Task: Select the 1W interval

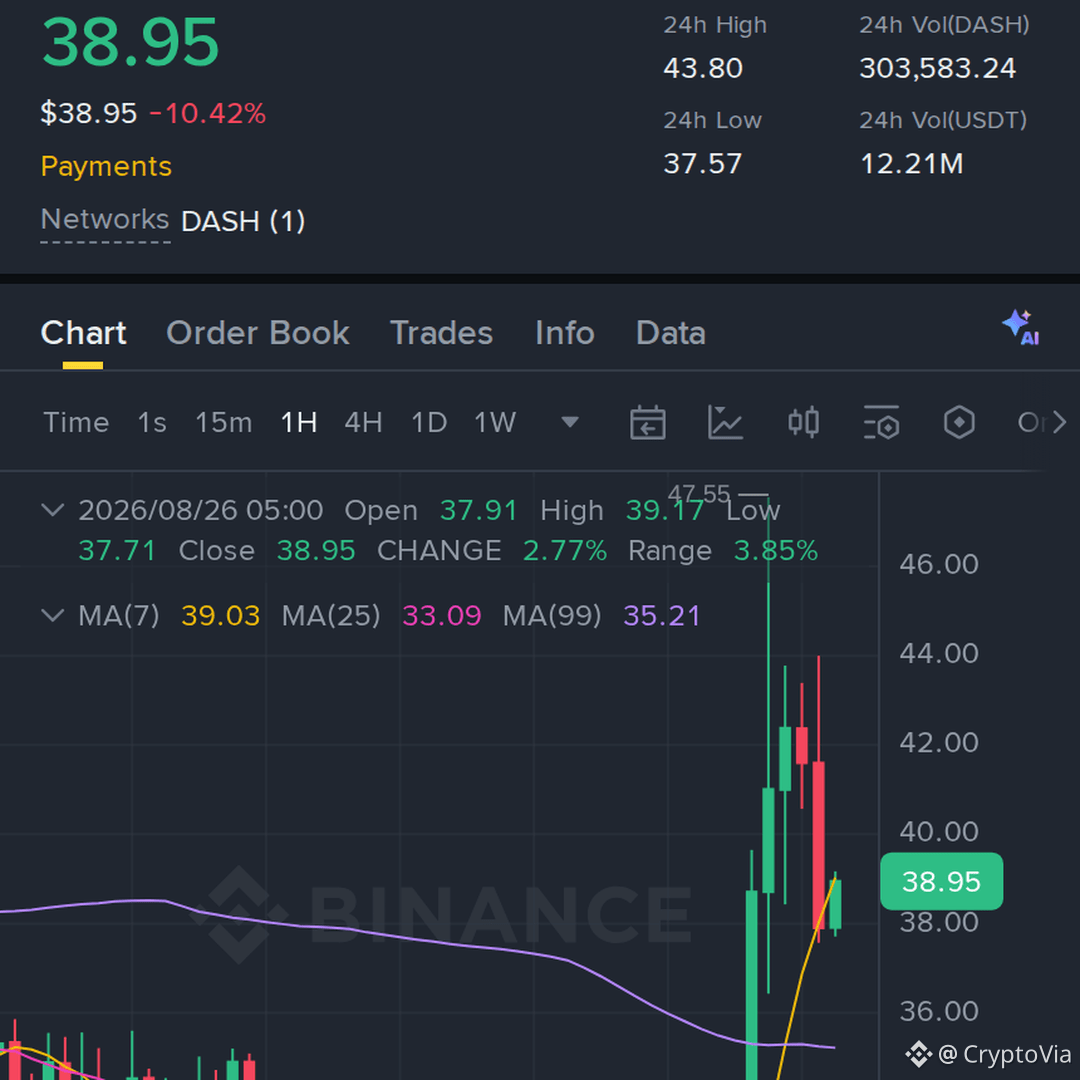Action: (495, 422)
